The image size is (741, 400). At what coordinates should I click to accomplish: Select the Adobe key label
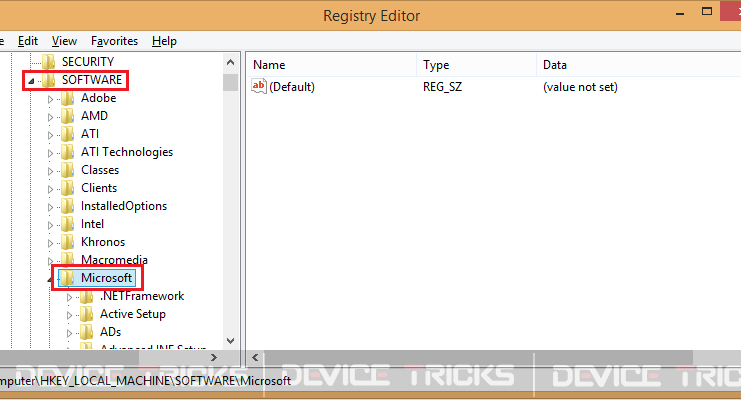tap(98, 98)
